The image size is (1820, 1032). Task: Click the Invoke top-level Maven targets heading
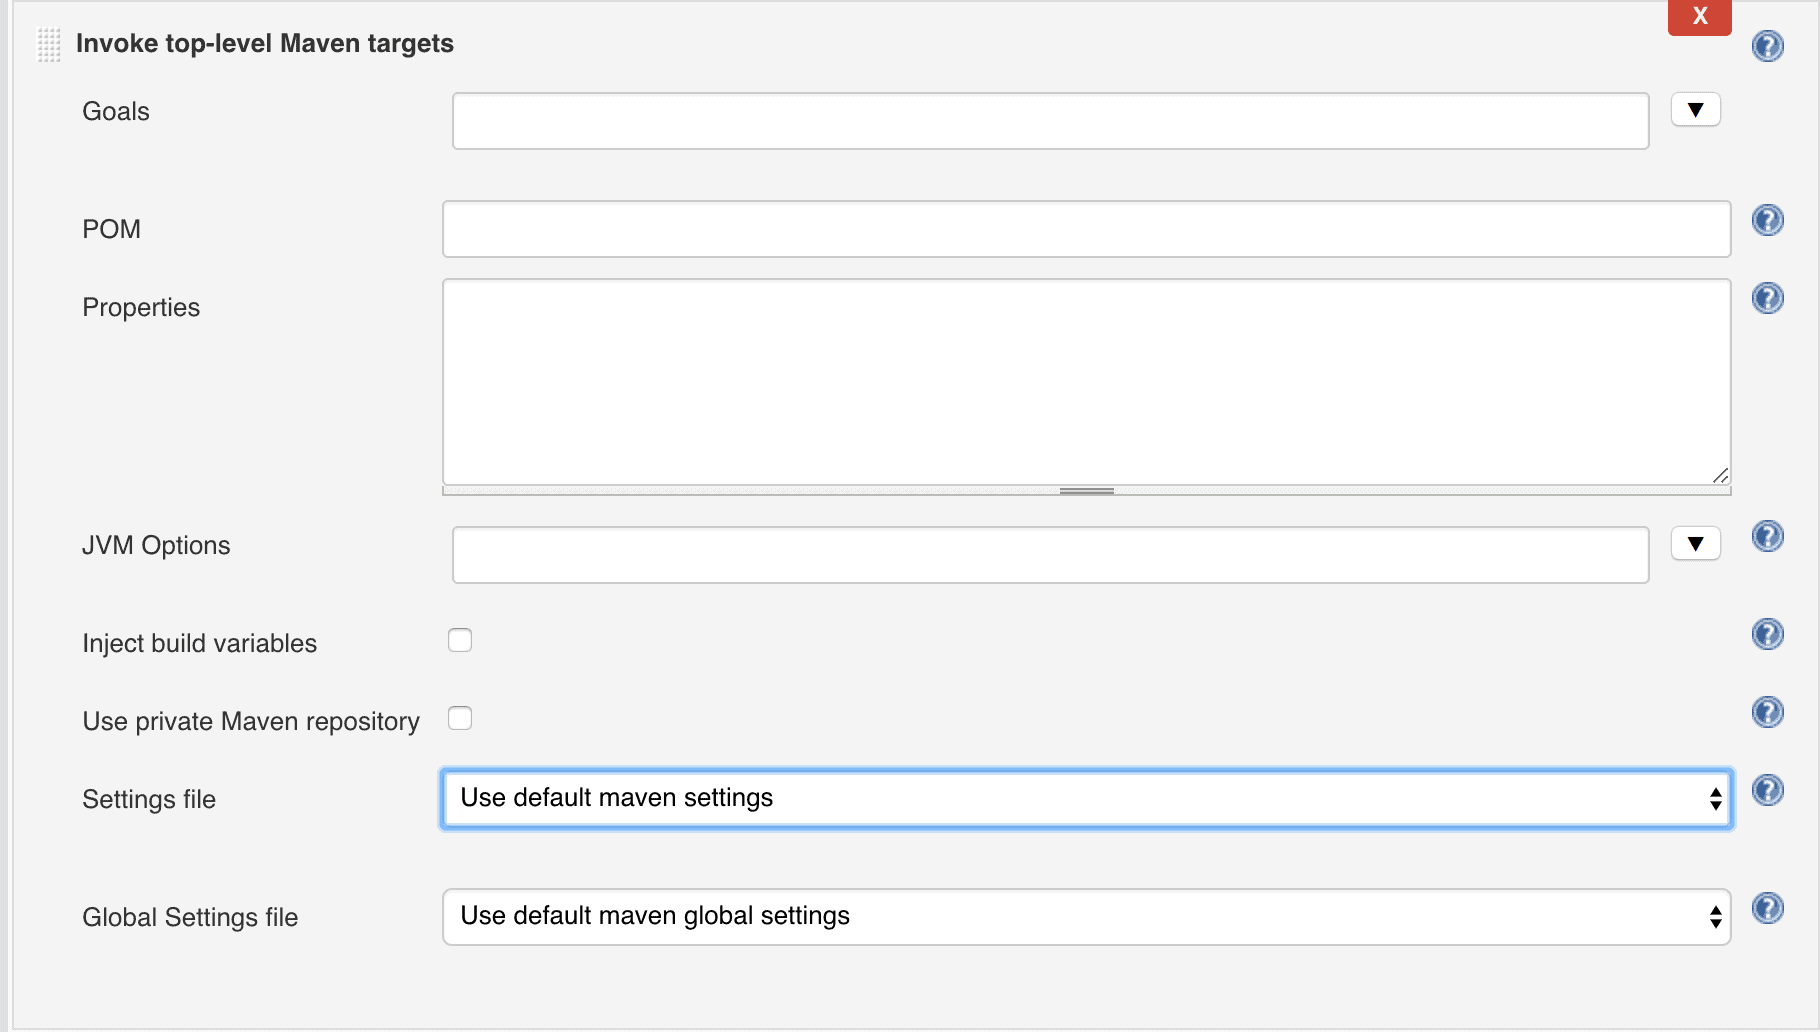click(265, 43)
